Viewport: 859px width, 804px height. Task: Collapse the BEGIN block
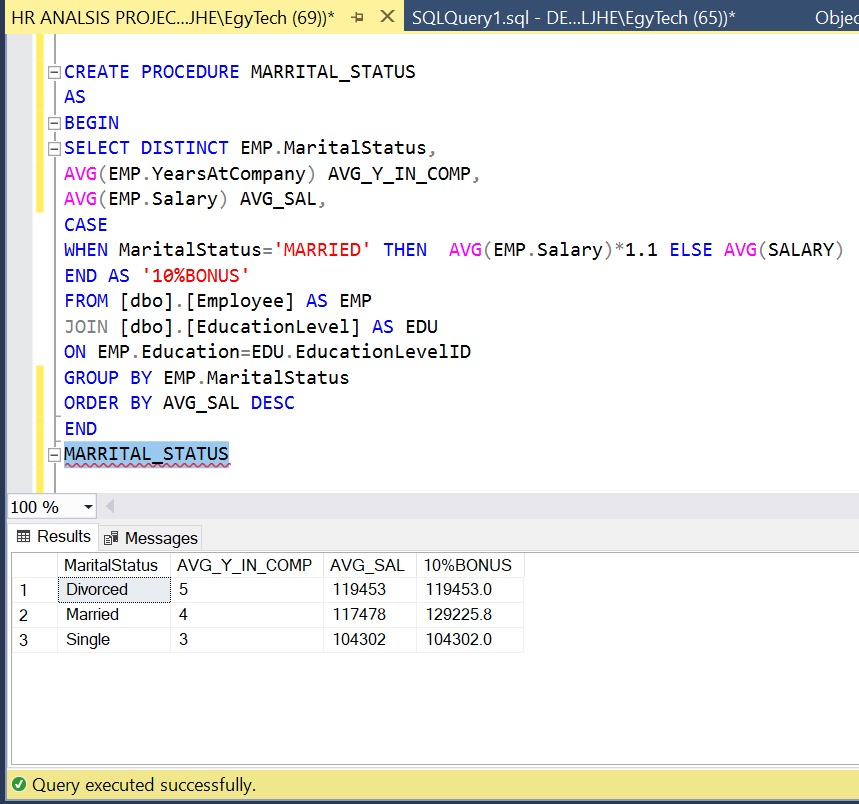pyautogui.click(x=54, y=123)
